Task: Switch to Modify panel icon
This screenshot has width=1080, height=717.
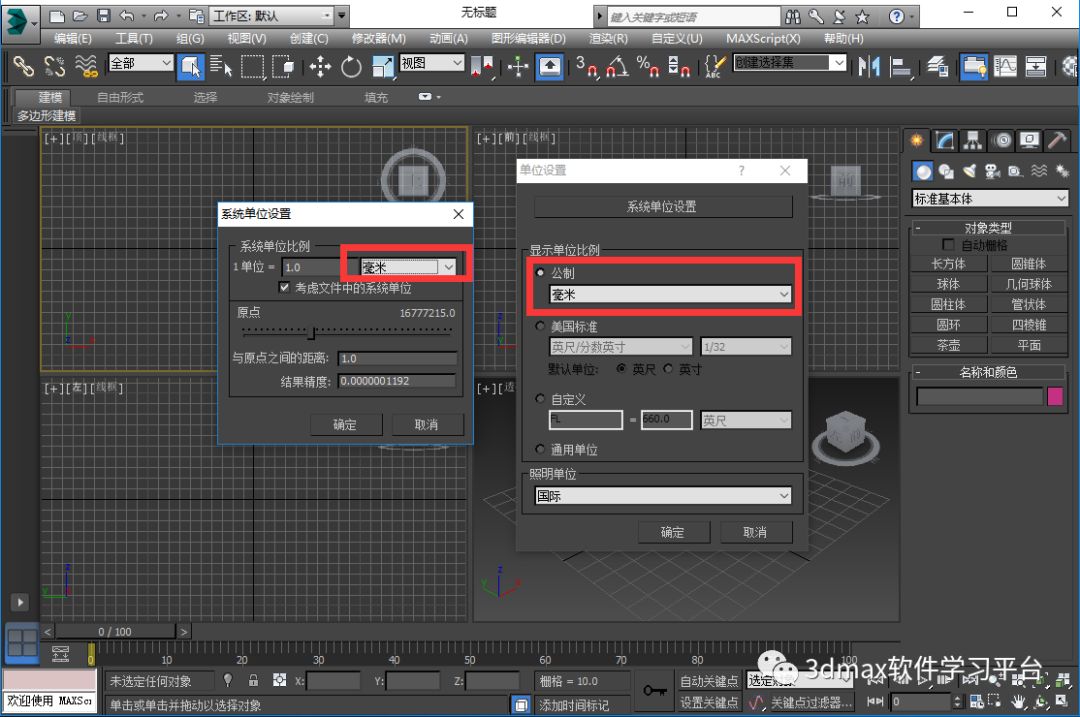Action: [x=944, y=141]
